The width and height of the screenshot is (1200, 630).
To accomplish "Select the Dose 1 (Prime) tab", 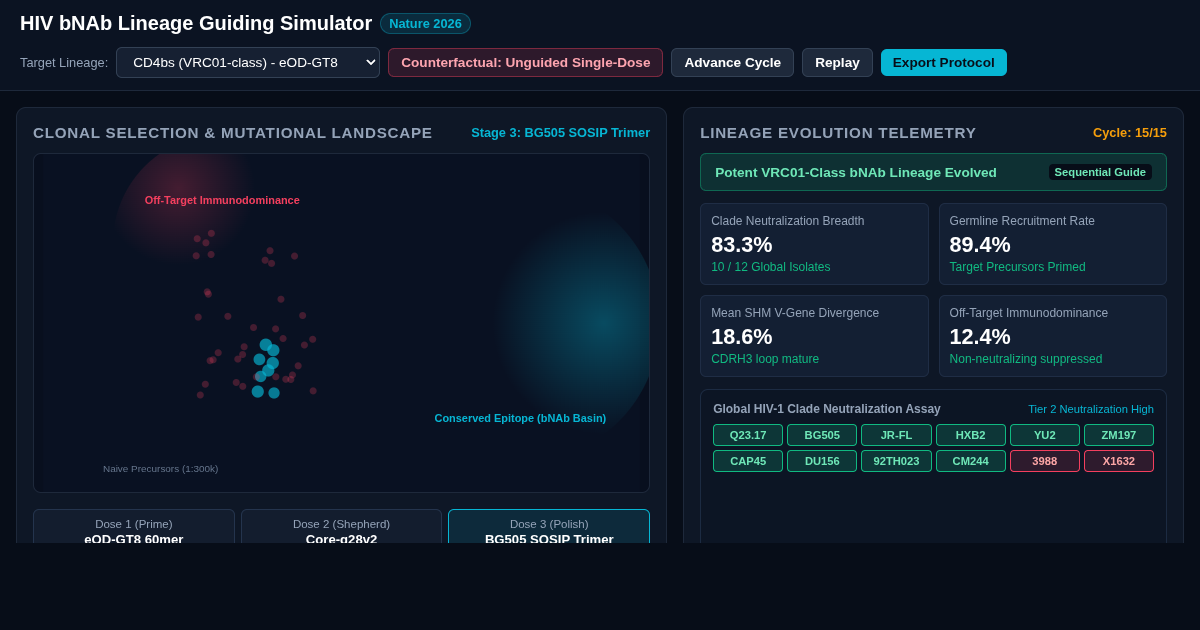I will 134,527.
